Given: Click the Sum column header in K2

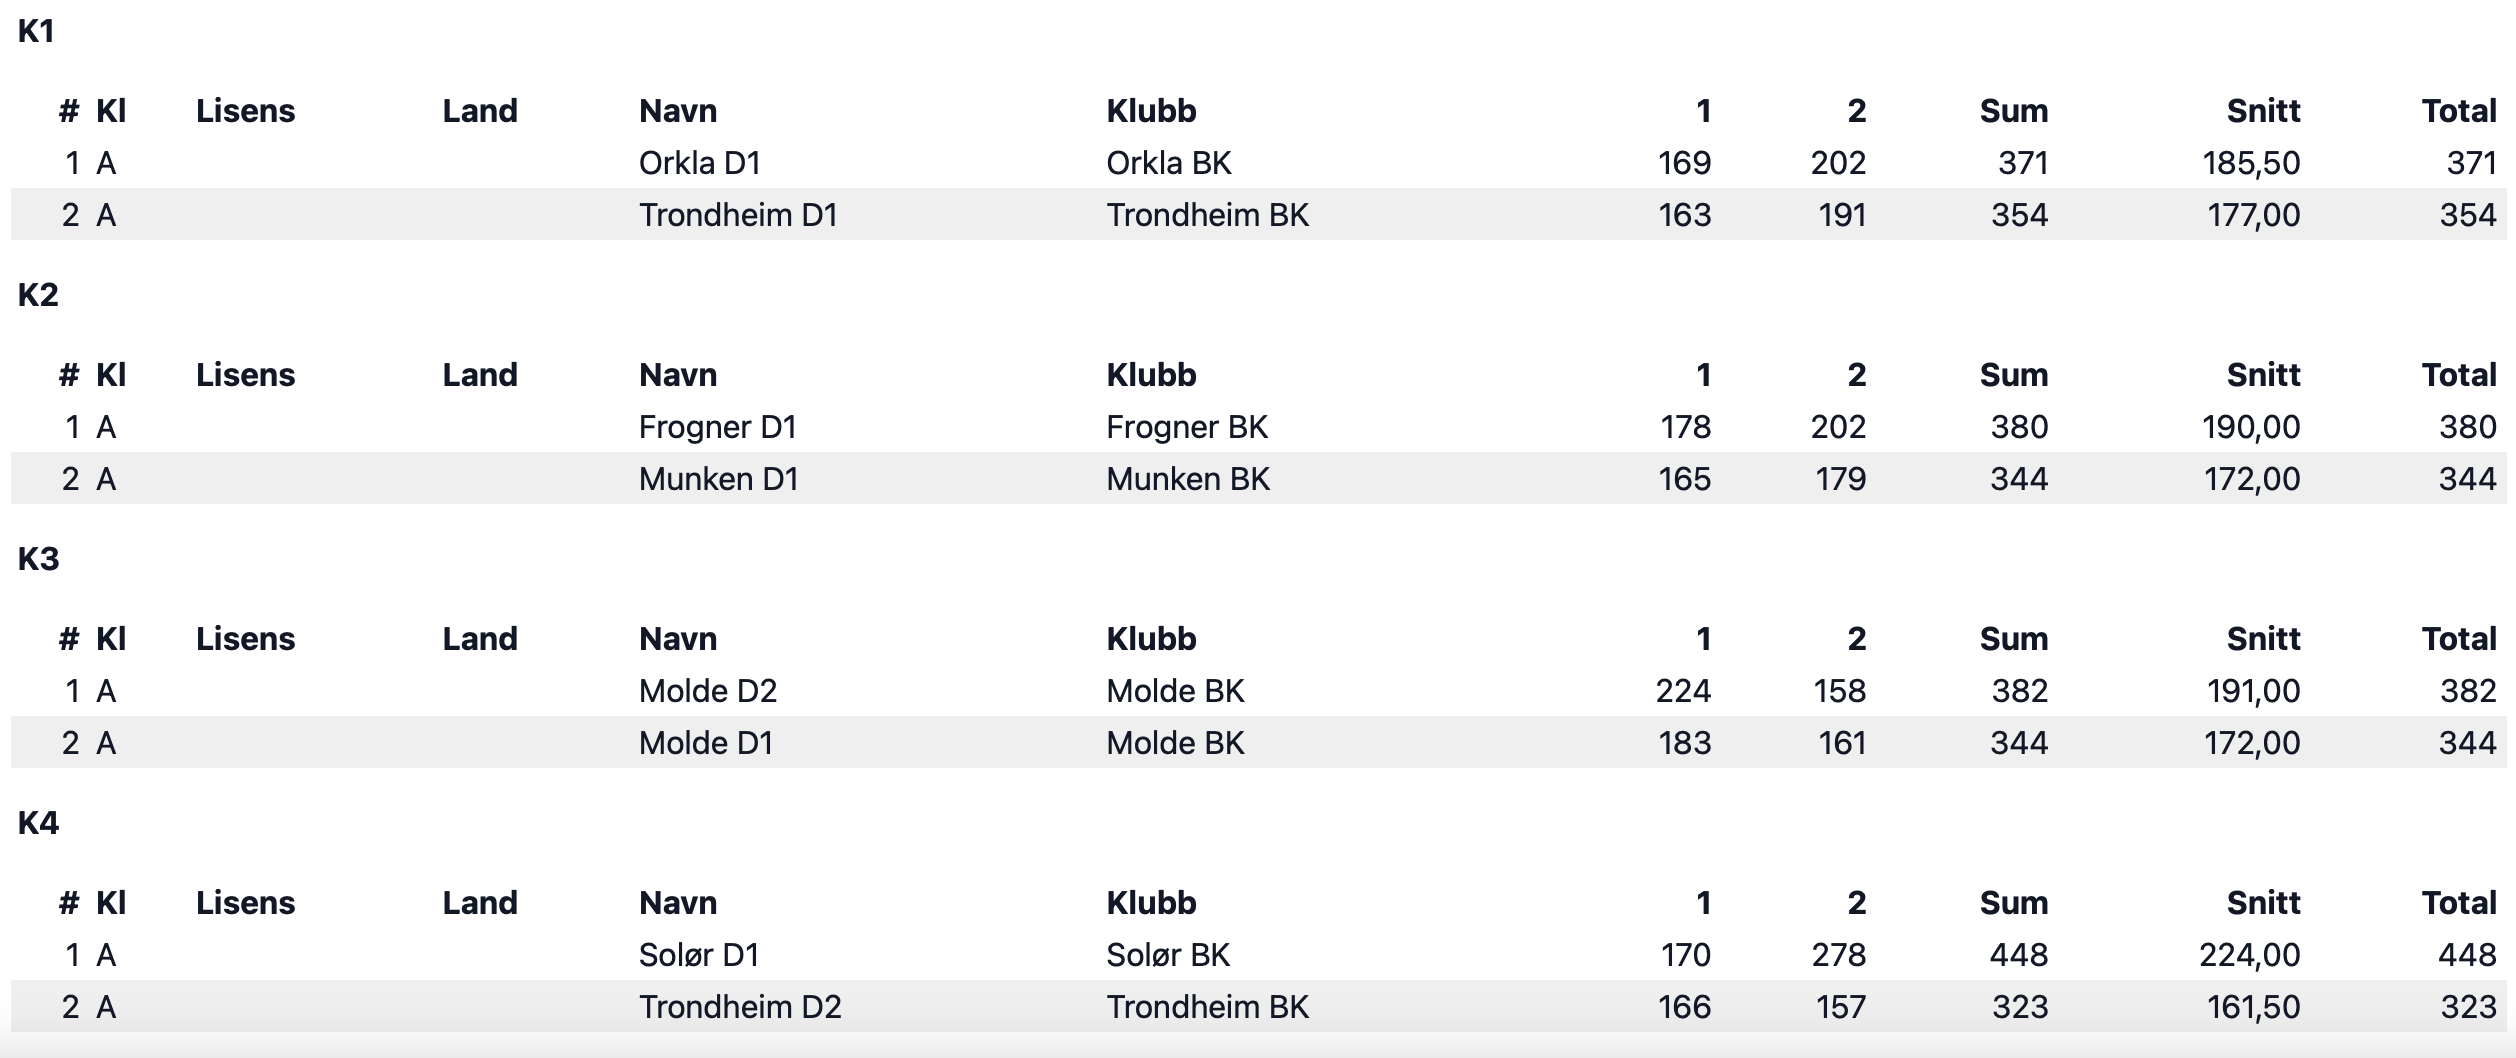Looking at the screenshot, I should tap(2013, 375).
